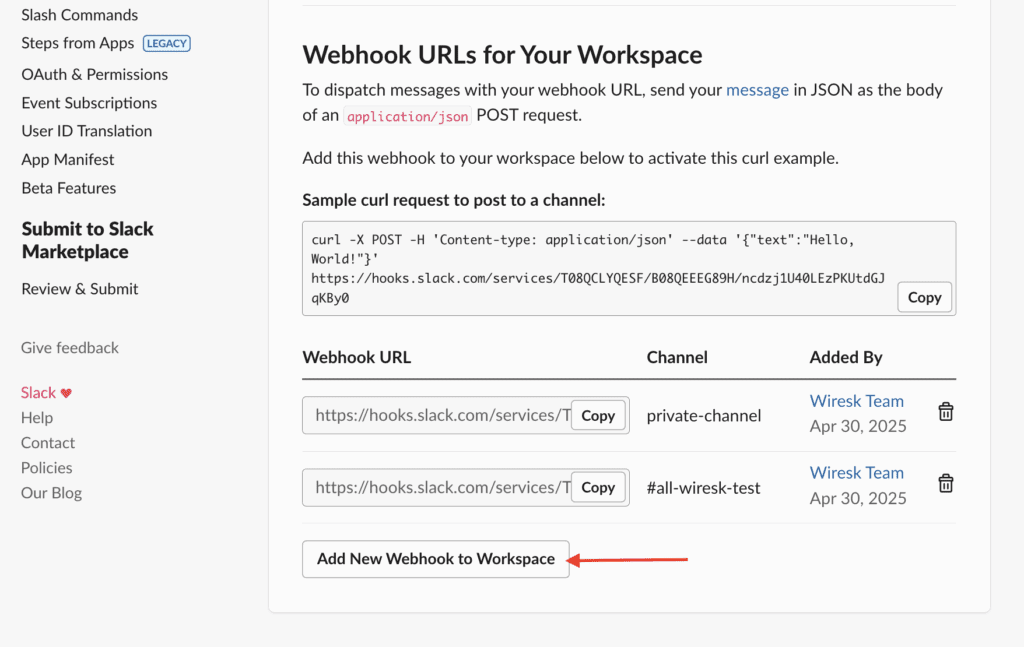Open the Policies link
Image resolution: width=1024 pixels, height=647 pixels.
pyautogui.click(x=46, y=468)
